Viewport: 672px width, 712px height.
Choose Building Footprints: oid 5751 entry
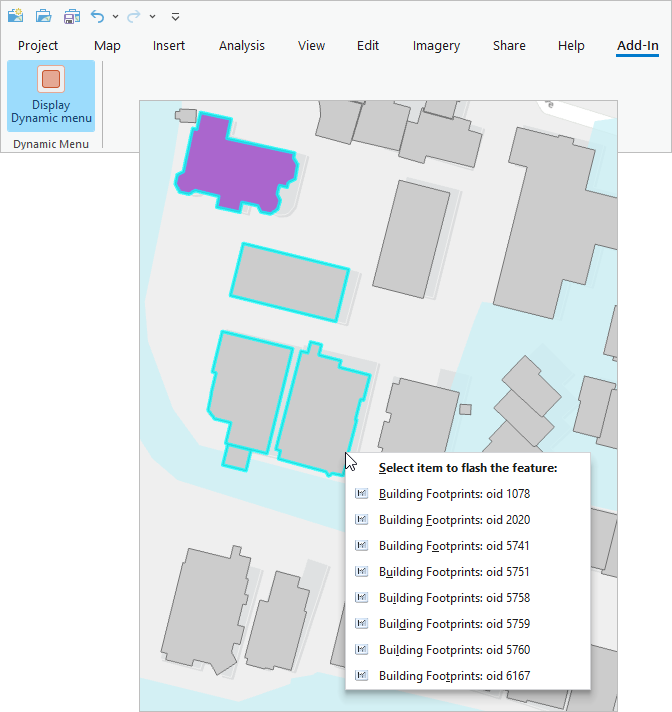point(454,572)
